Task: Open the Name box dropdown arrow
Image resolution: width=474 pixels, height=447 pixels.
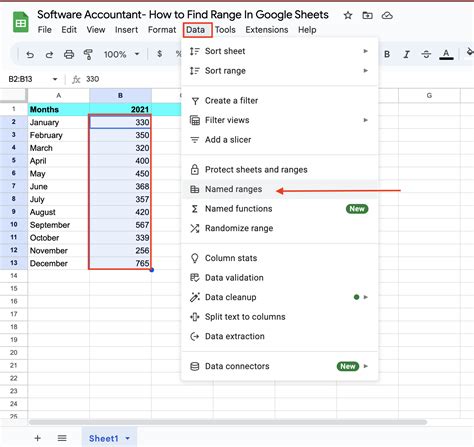Action: (x=55, y=79)
